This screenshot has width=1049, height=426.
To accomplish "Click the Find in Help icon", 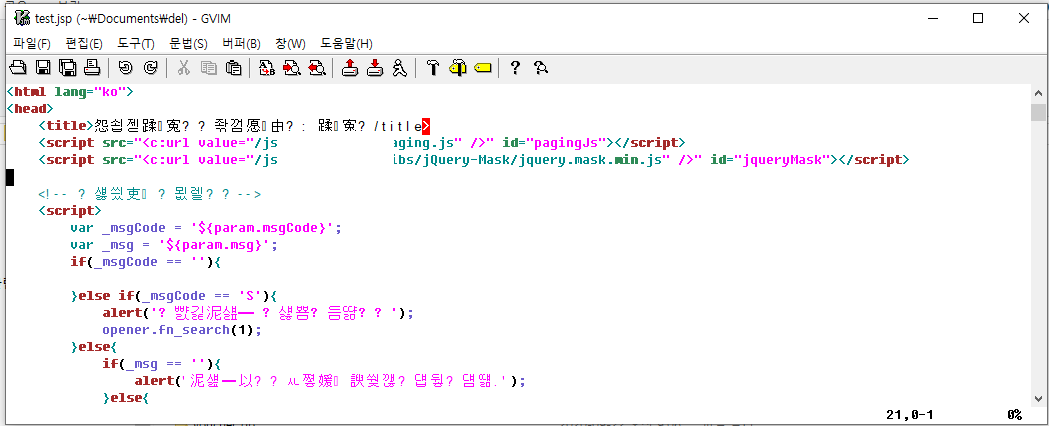I will pos(541,68).
